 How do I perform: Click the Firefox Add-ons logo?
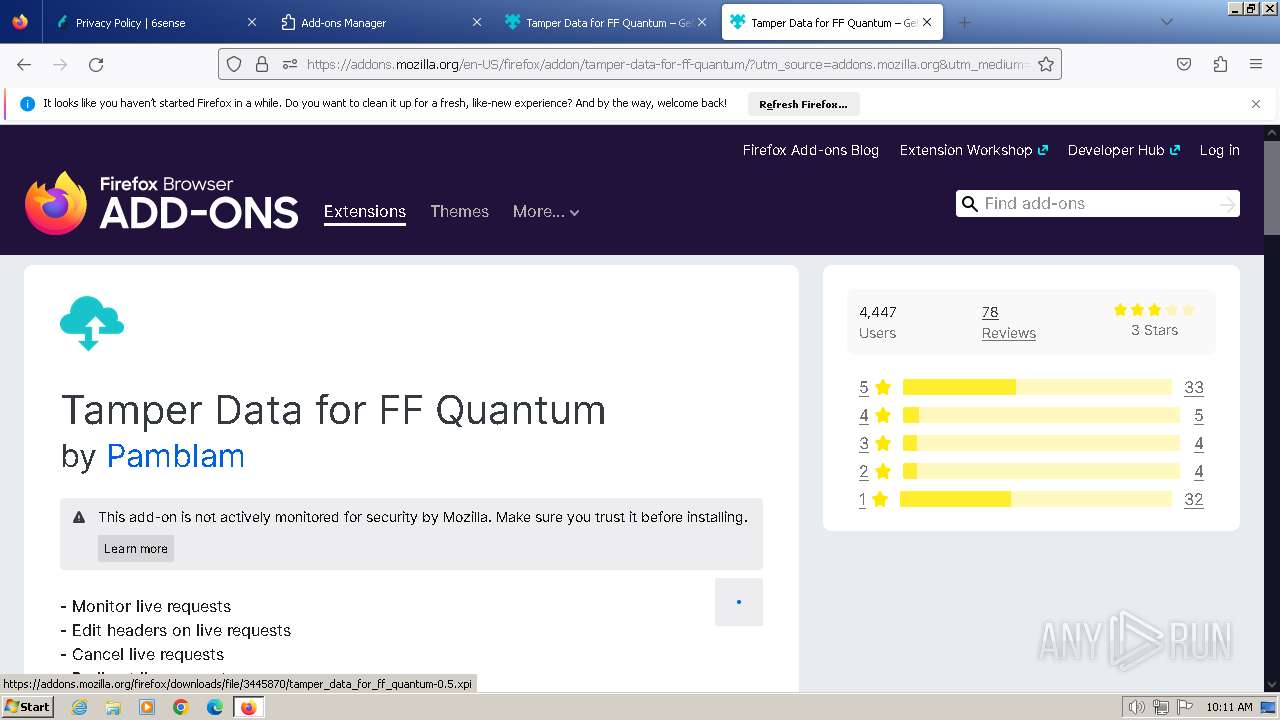point(161,203)
